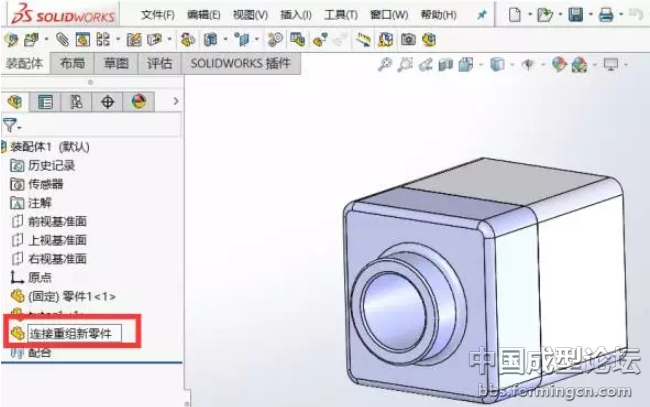Switch to the SOLIDWORKS 插件 tab
This screenshot has width=650, height=407.
click(240, 63)
